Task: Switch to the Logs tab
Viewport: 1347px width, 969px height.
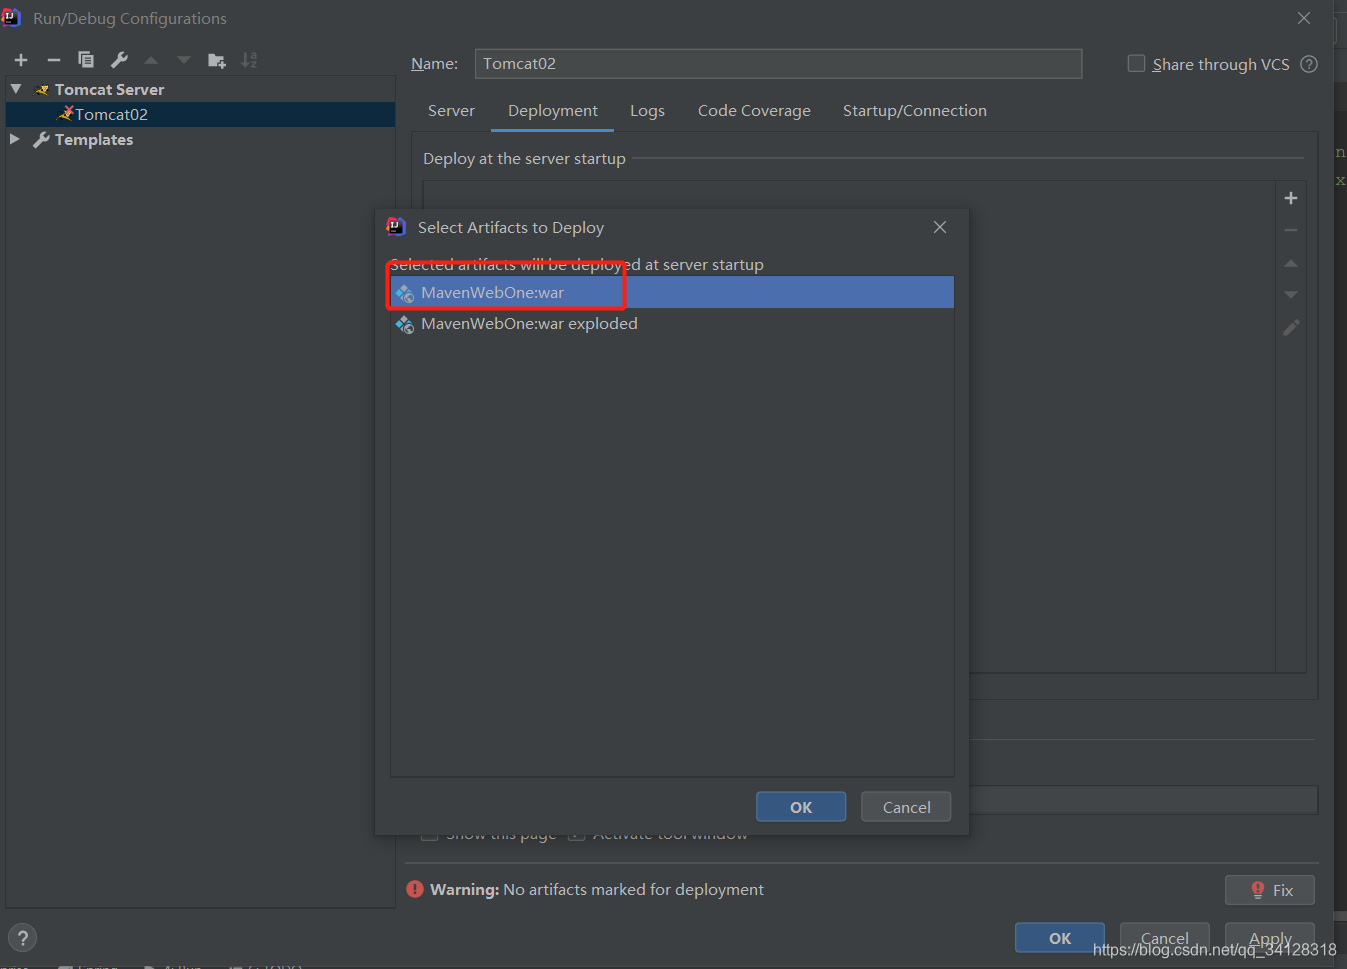Action: [647, 111]
